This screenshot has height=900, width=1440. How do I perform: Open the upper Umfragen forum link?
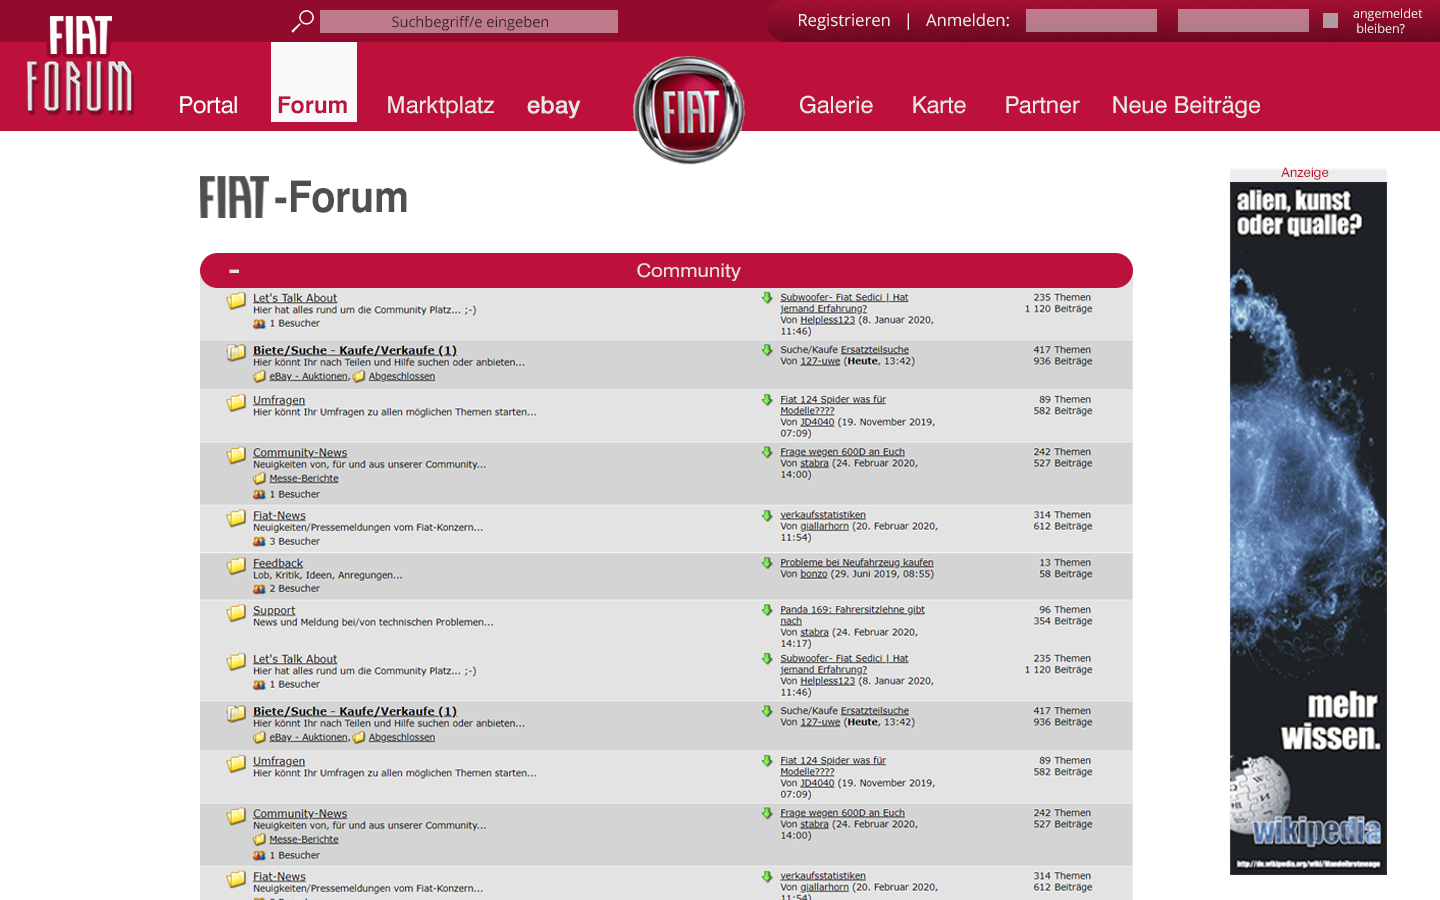(x=279, y=400)
